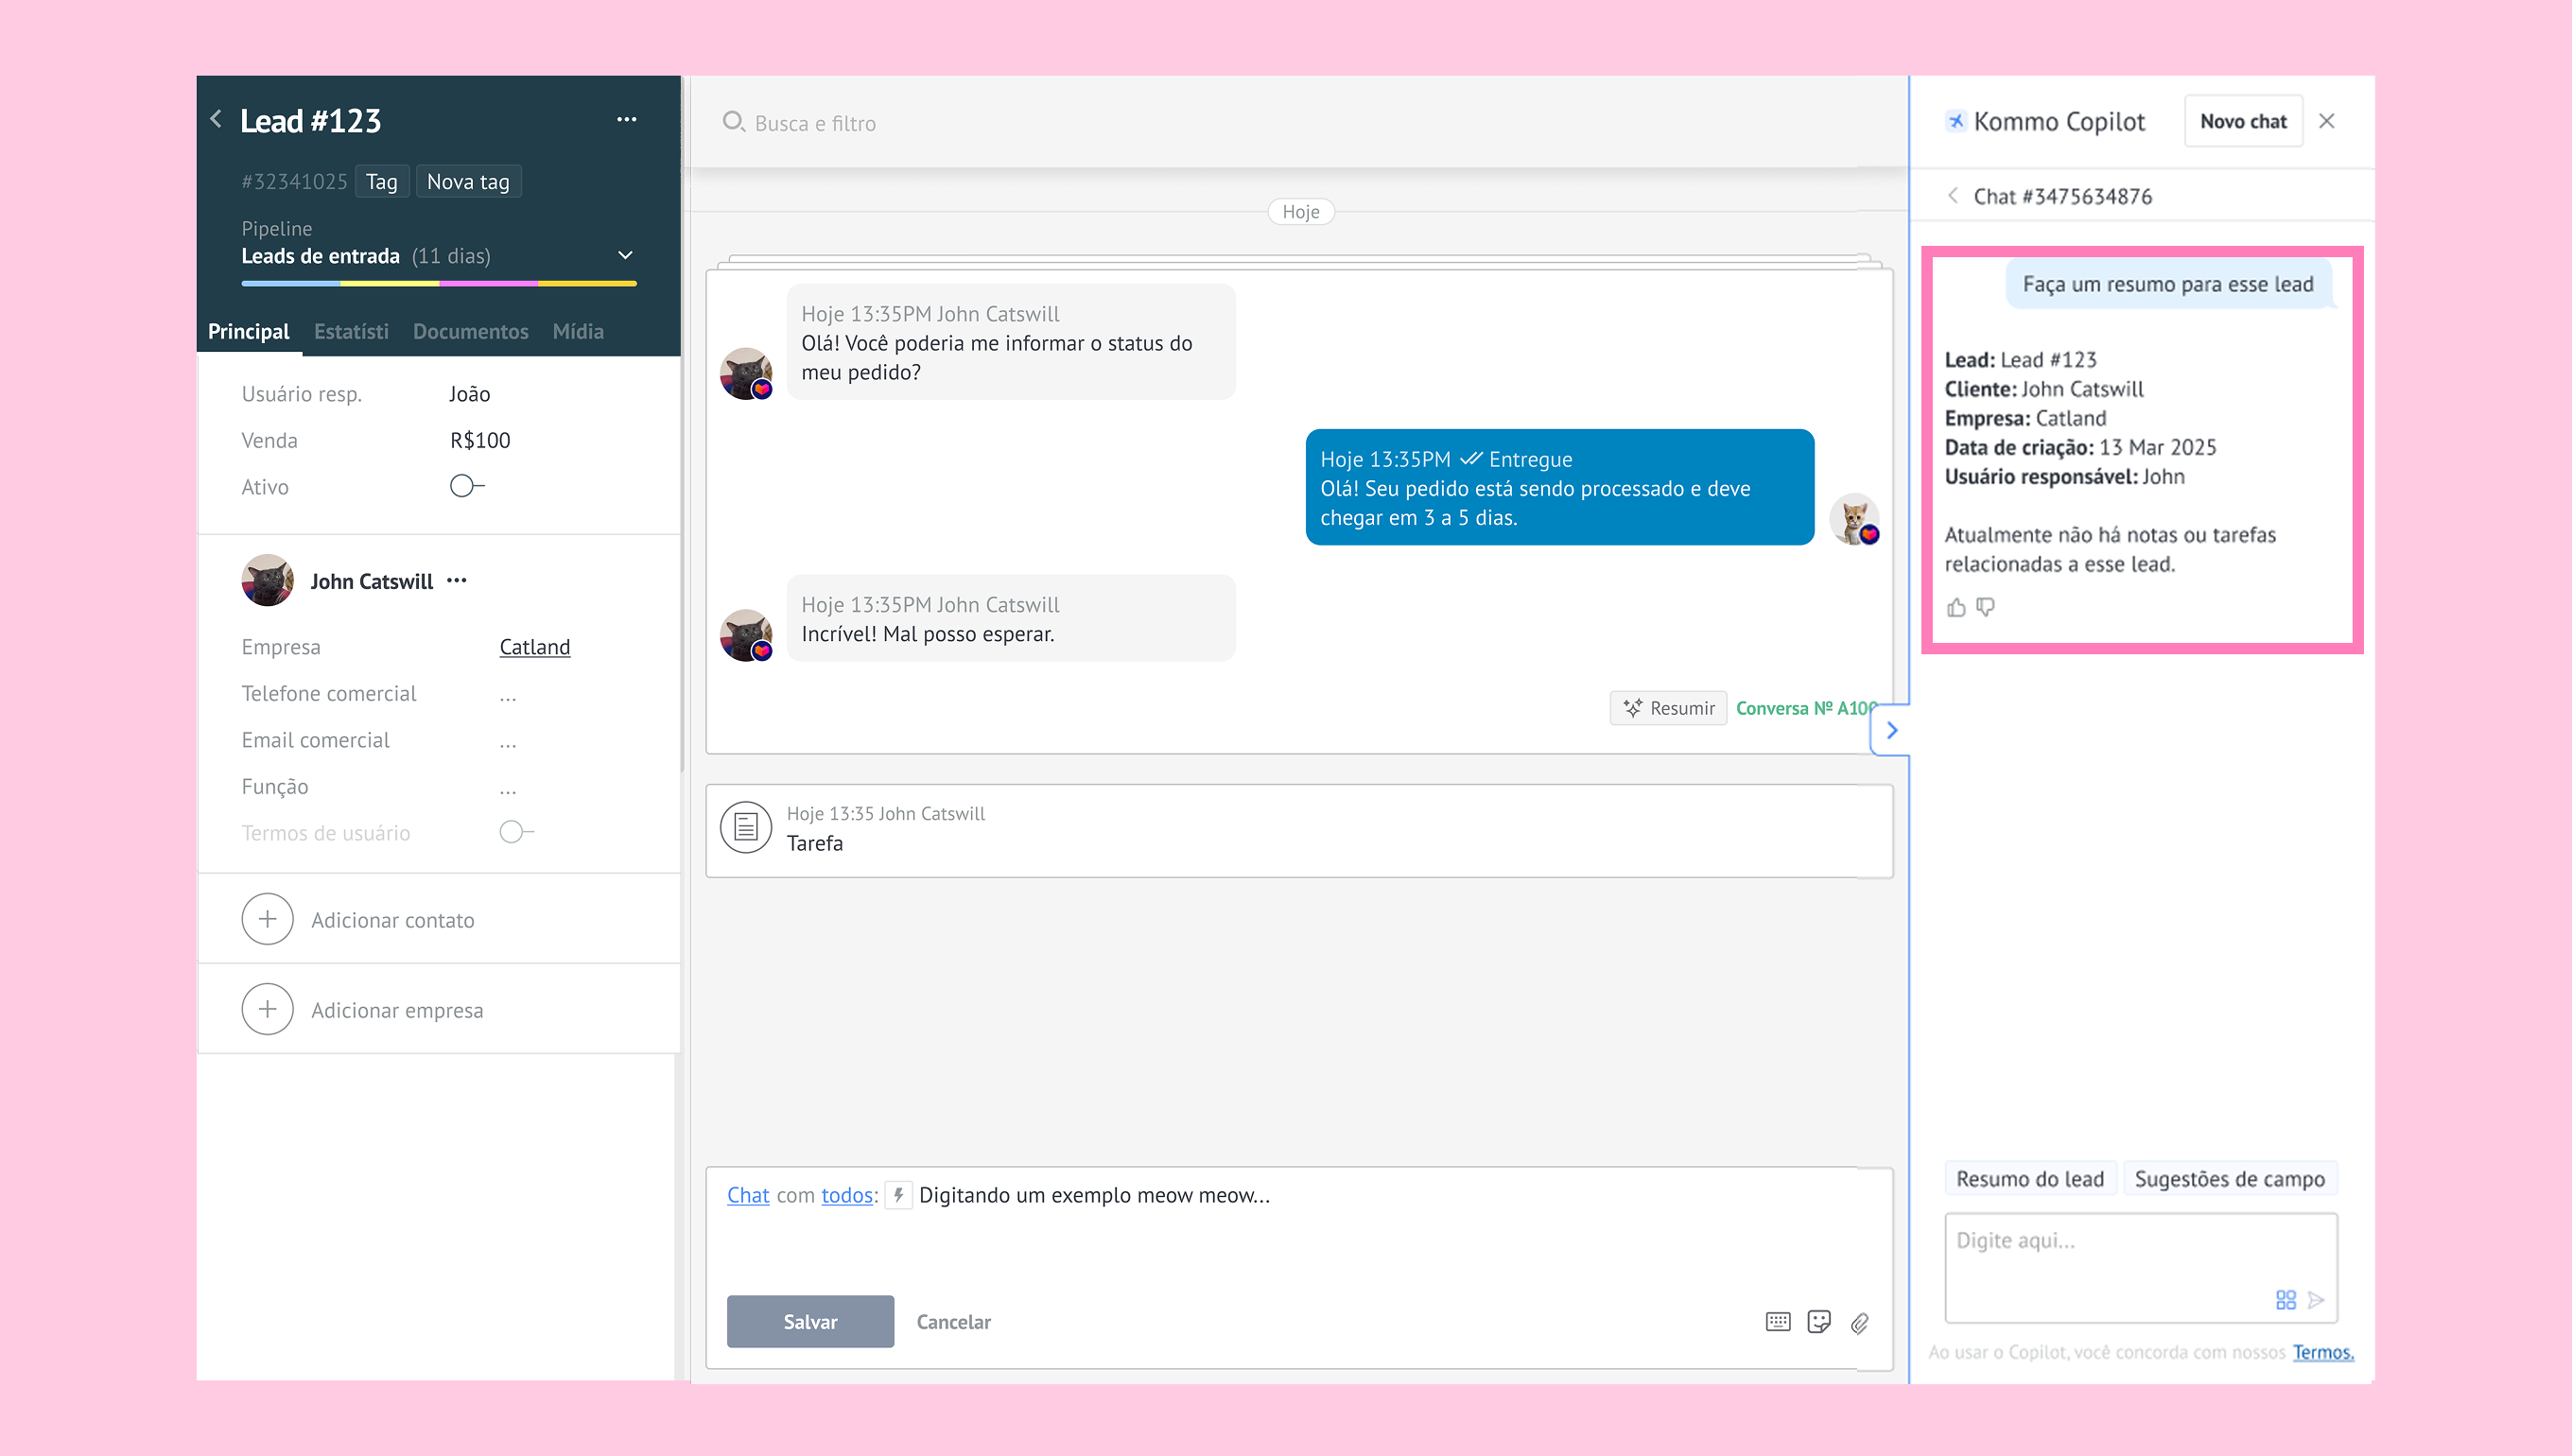Image resolution: width=2572 pixels, height=1456 pixels.
Task: Click lead ID #32341025
Action: coord(294,181)
